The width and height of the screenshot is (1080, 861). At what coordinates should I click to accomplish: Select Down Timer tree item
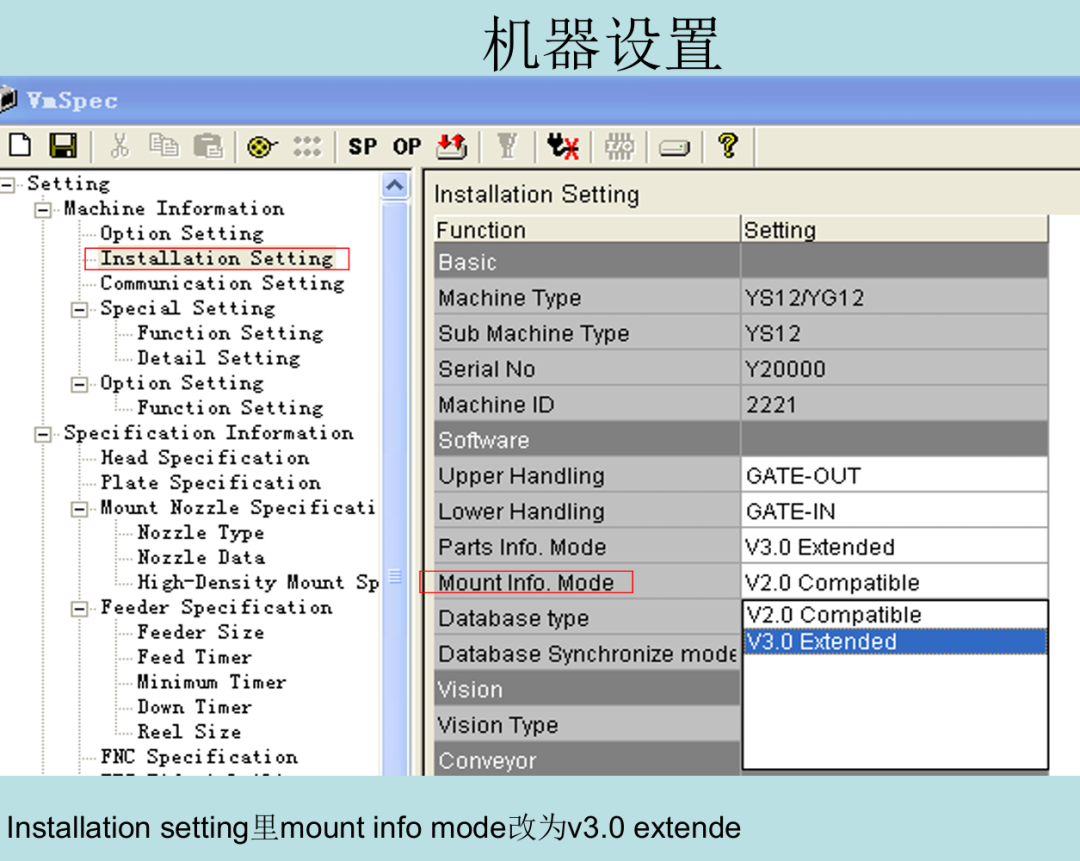coord(194,707)
